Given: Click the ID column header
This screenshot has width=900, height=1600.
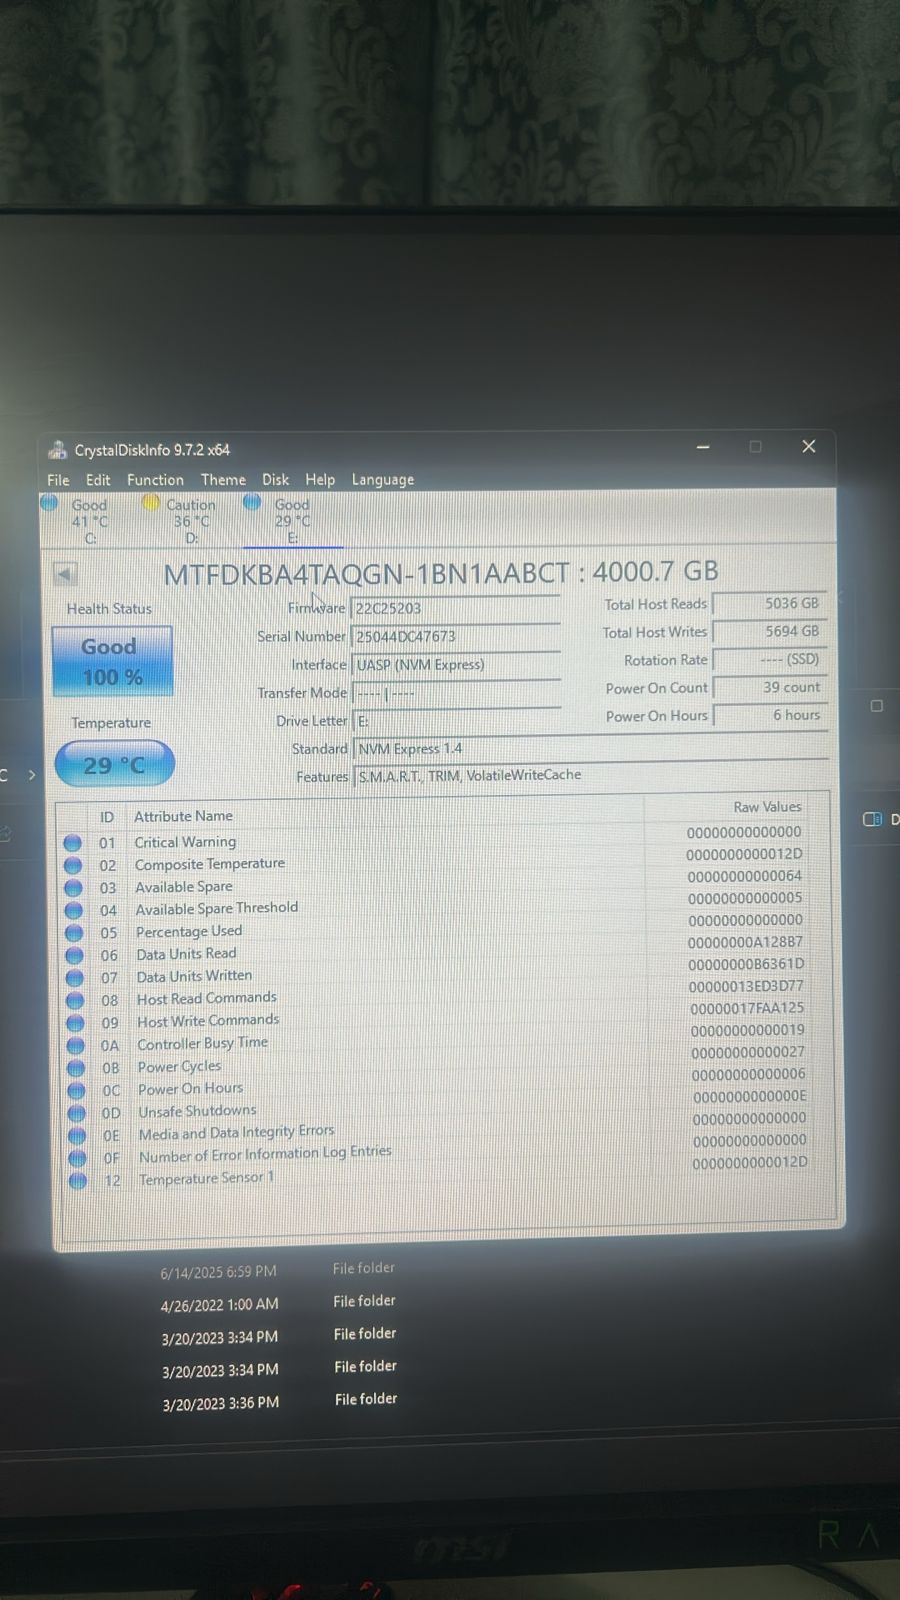Looking at the screenshot, I should 107,817.
